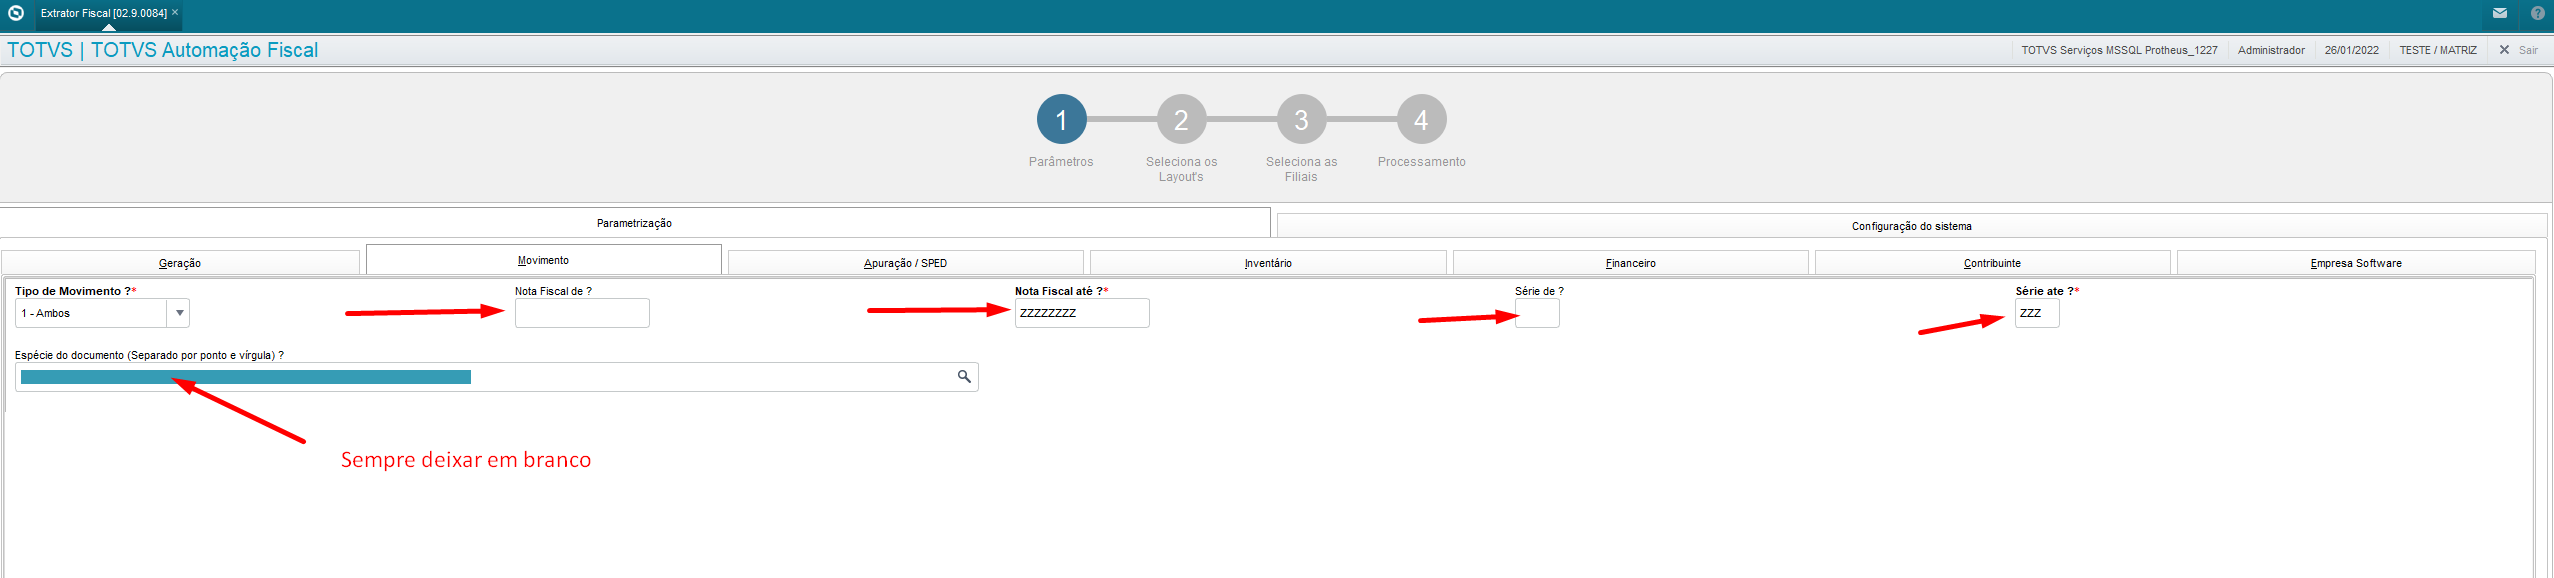Open the Geração tab
The width and height of the screenshot is (2554, 578).
(x=180, y=263)
